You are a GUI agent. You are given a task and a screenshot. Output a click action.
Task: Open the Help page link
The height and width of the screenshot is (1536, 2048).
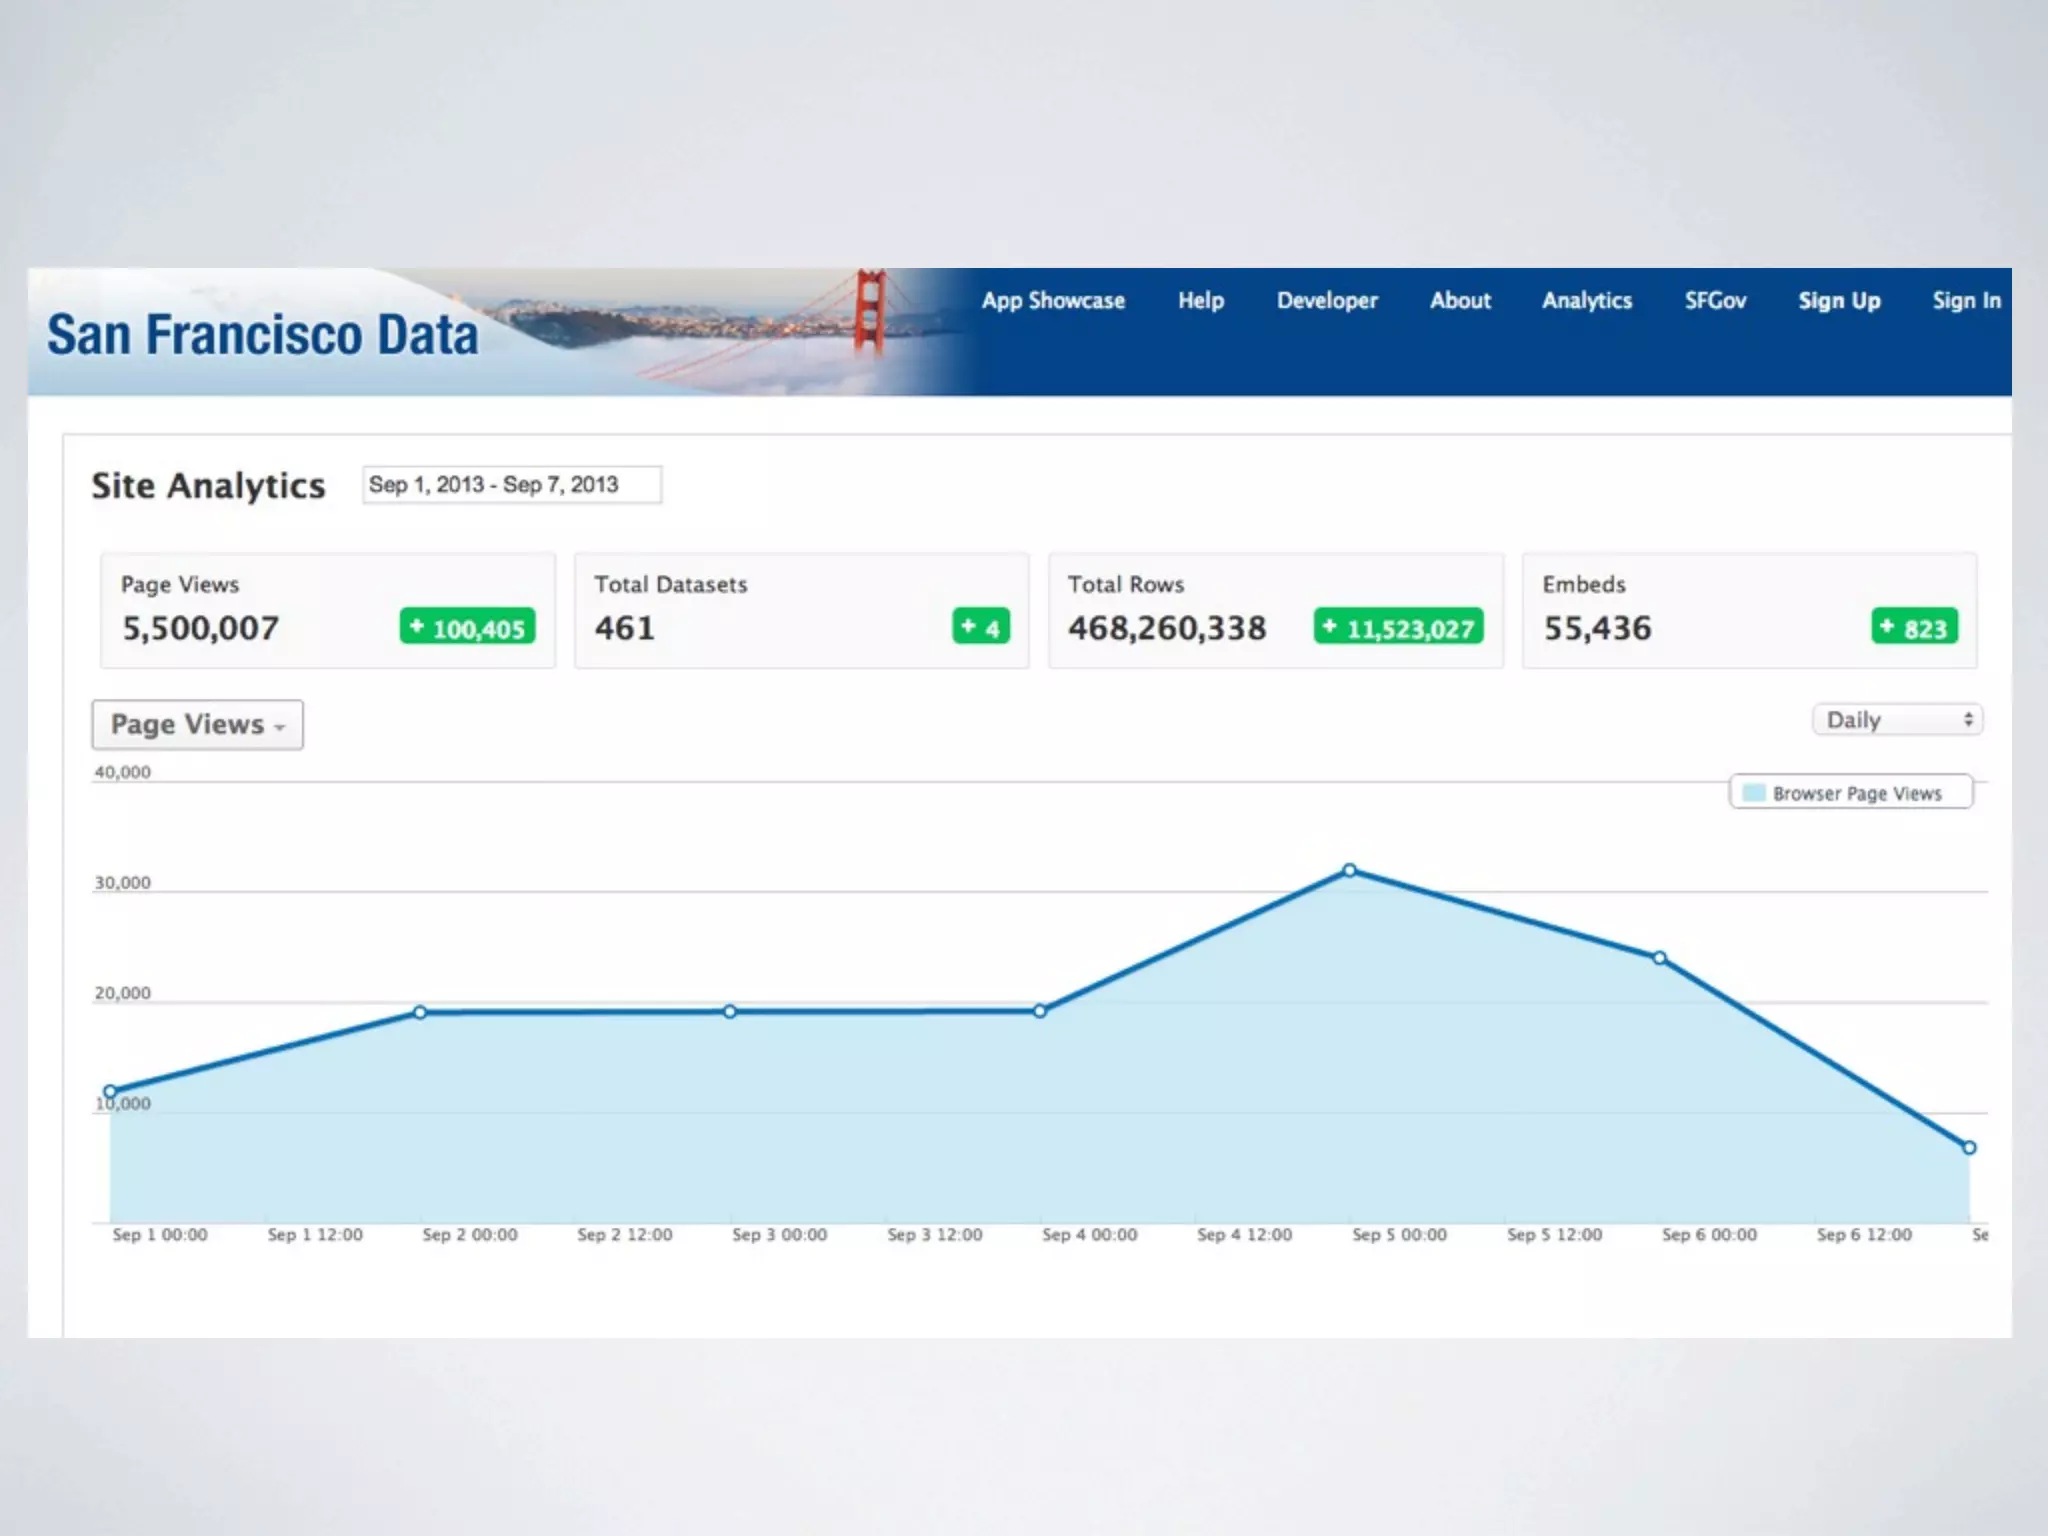pos(1200,301)
